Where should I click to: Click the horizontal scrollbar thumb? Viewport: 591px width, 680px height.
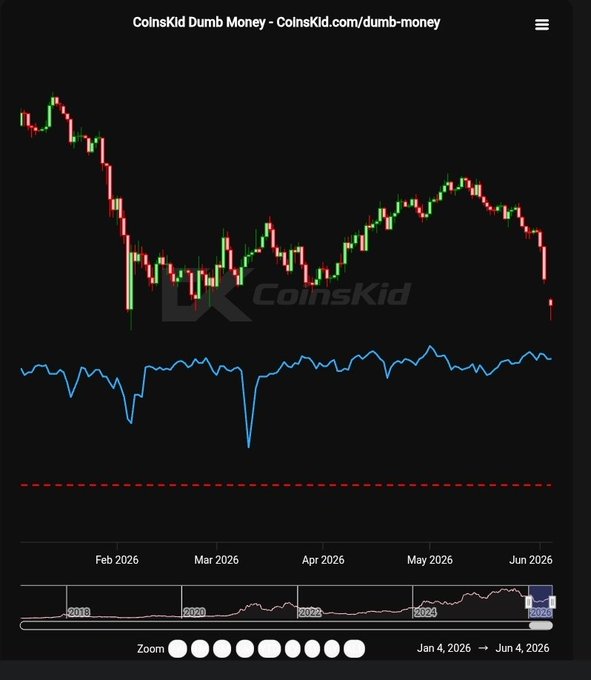541,625
